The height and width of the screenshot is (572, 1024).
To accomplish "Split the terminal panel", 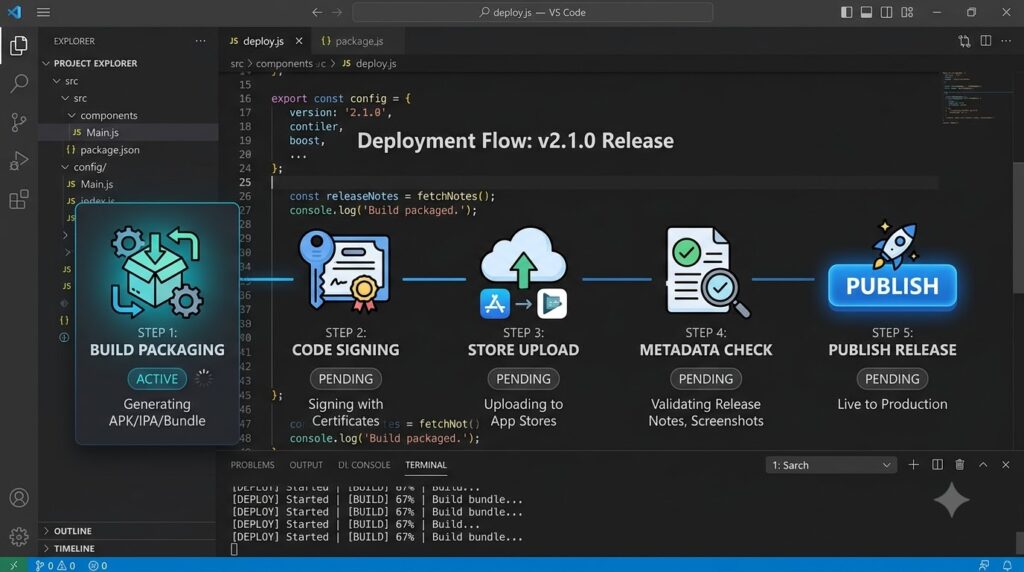I will (x=937, y=464).
